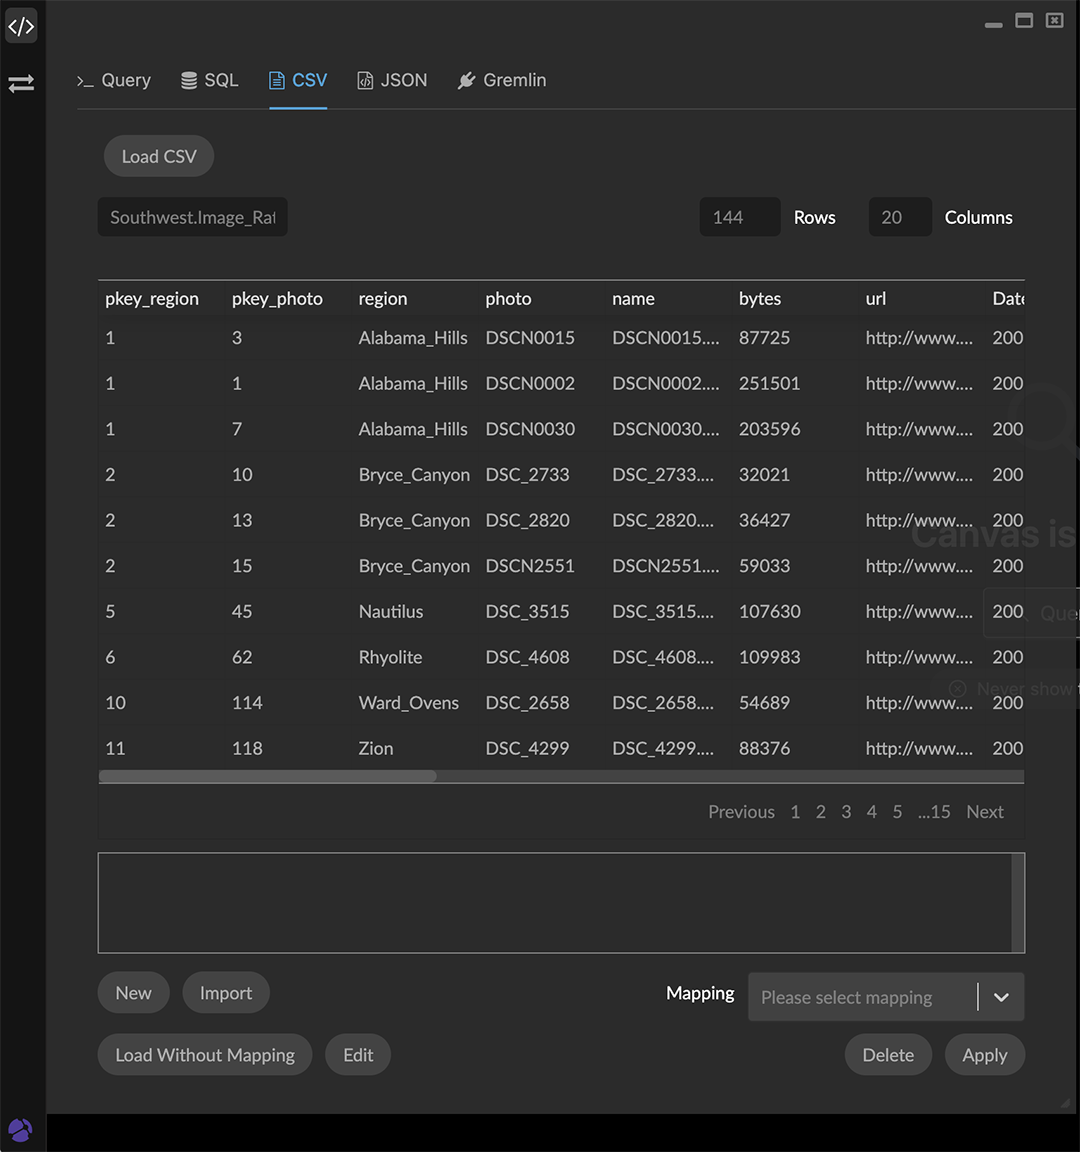Click the swap arrows icon in sidebar
1080x1152 pixels.
[21, 84]
